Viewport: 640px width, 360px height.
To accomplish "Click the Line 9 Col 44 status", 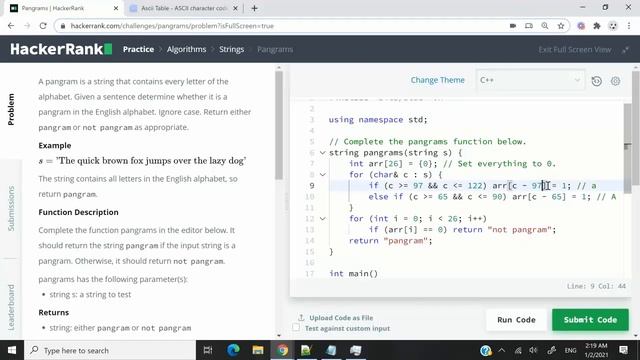I will pyautogui.click(x=596, y=286).
